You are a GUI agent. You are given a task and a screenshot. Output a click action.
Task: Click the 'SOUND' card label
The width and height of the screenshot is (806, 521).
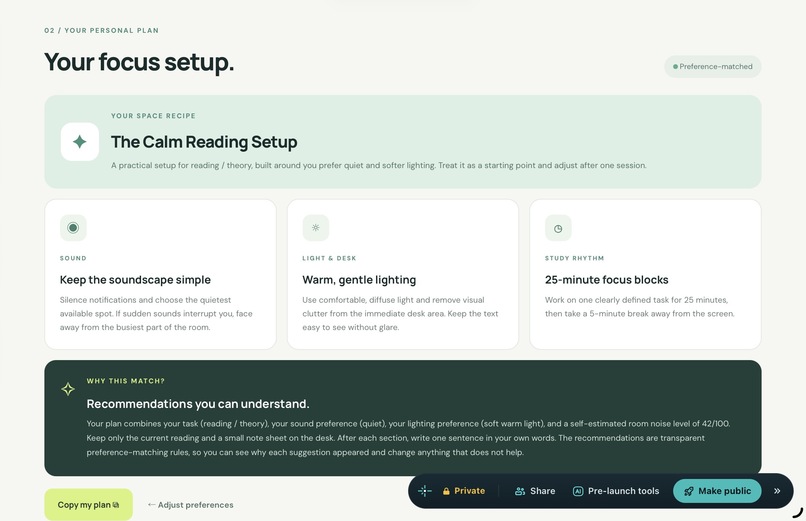click(x=73, y=258)
